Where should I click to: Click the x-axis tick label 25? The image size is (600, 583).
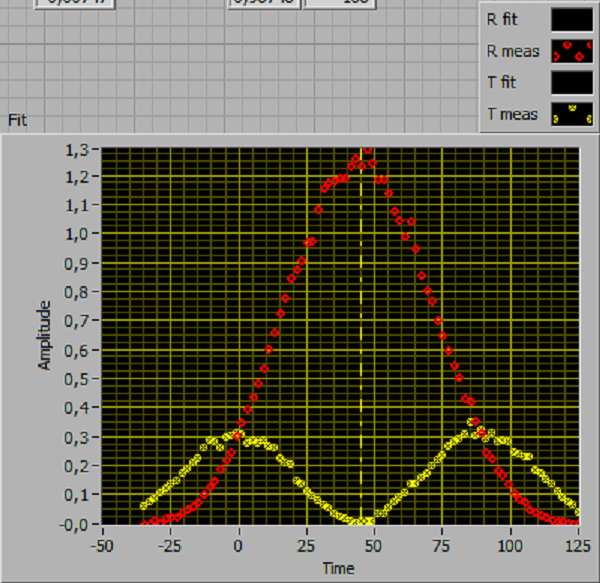pos(306,546)
